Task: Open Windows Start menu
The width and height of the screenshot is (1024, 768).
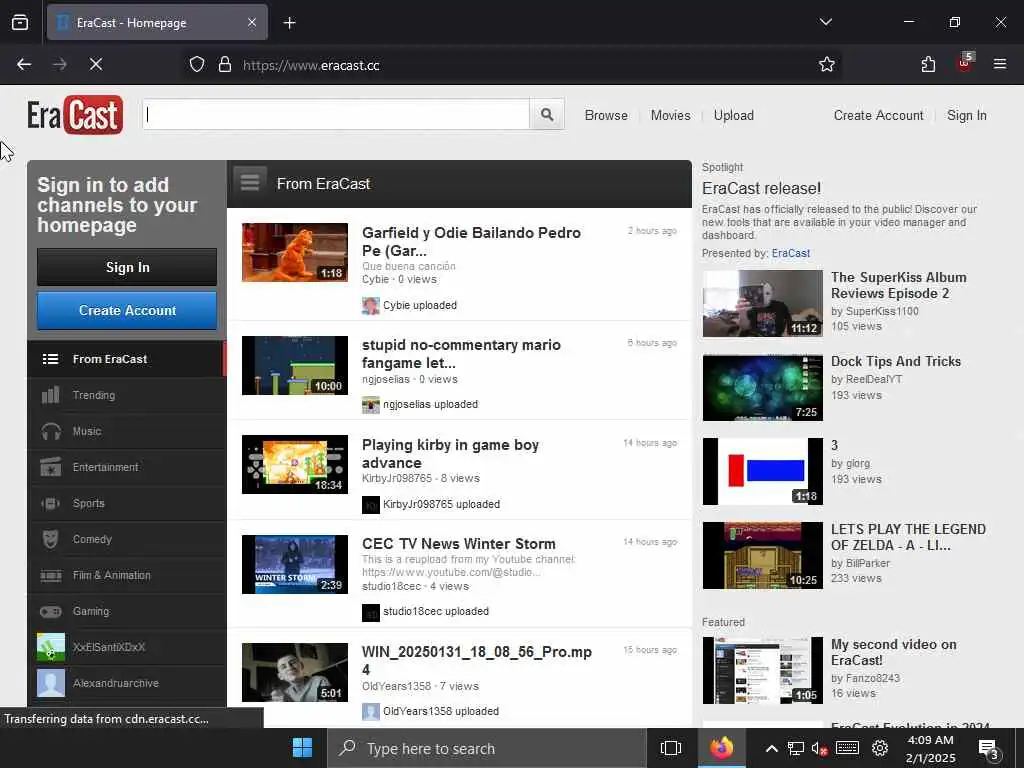Action: pos(302,748)
